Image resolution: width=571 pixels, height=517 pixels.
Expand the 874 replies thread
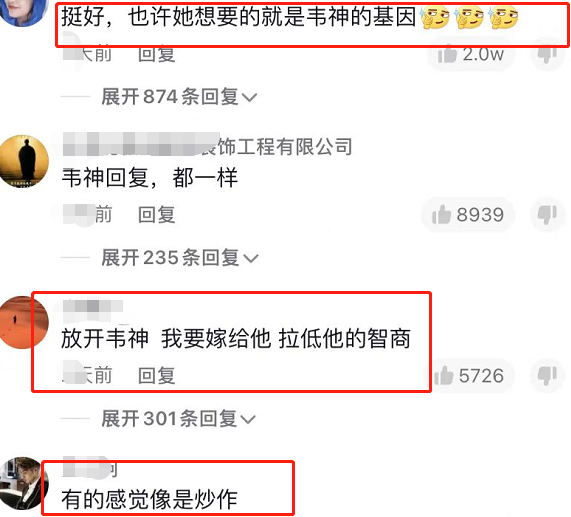tap(179, 96)
